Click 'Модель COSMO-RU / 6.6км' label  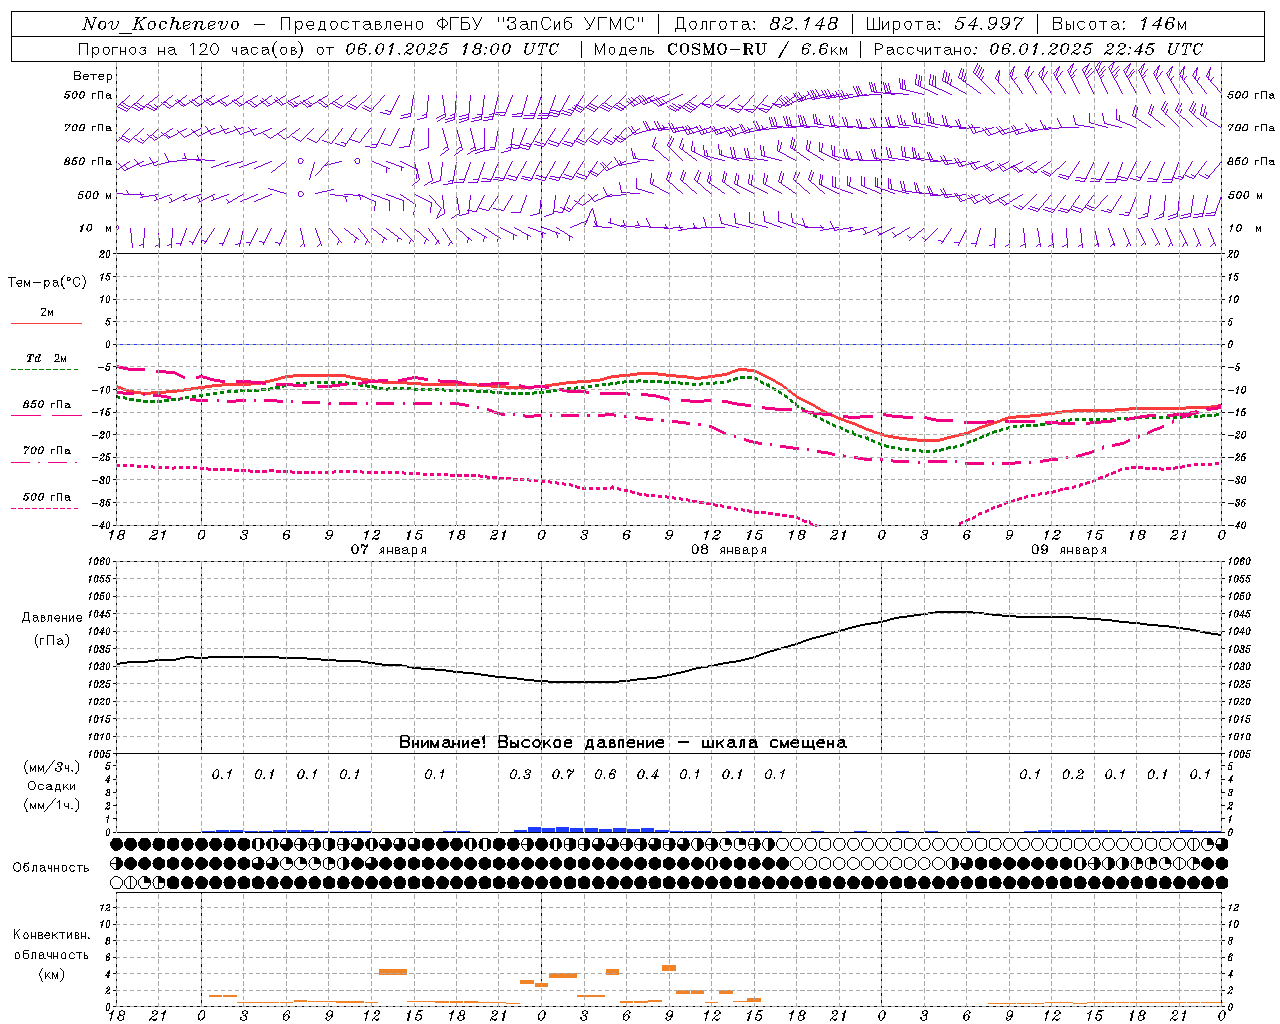click(x=720, y=49)
